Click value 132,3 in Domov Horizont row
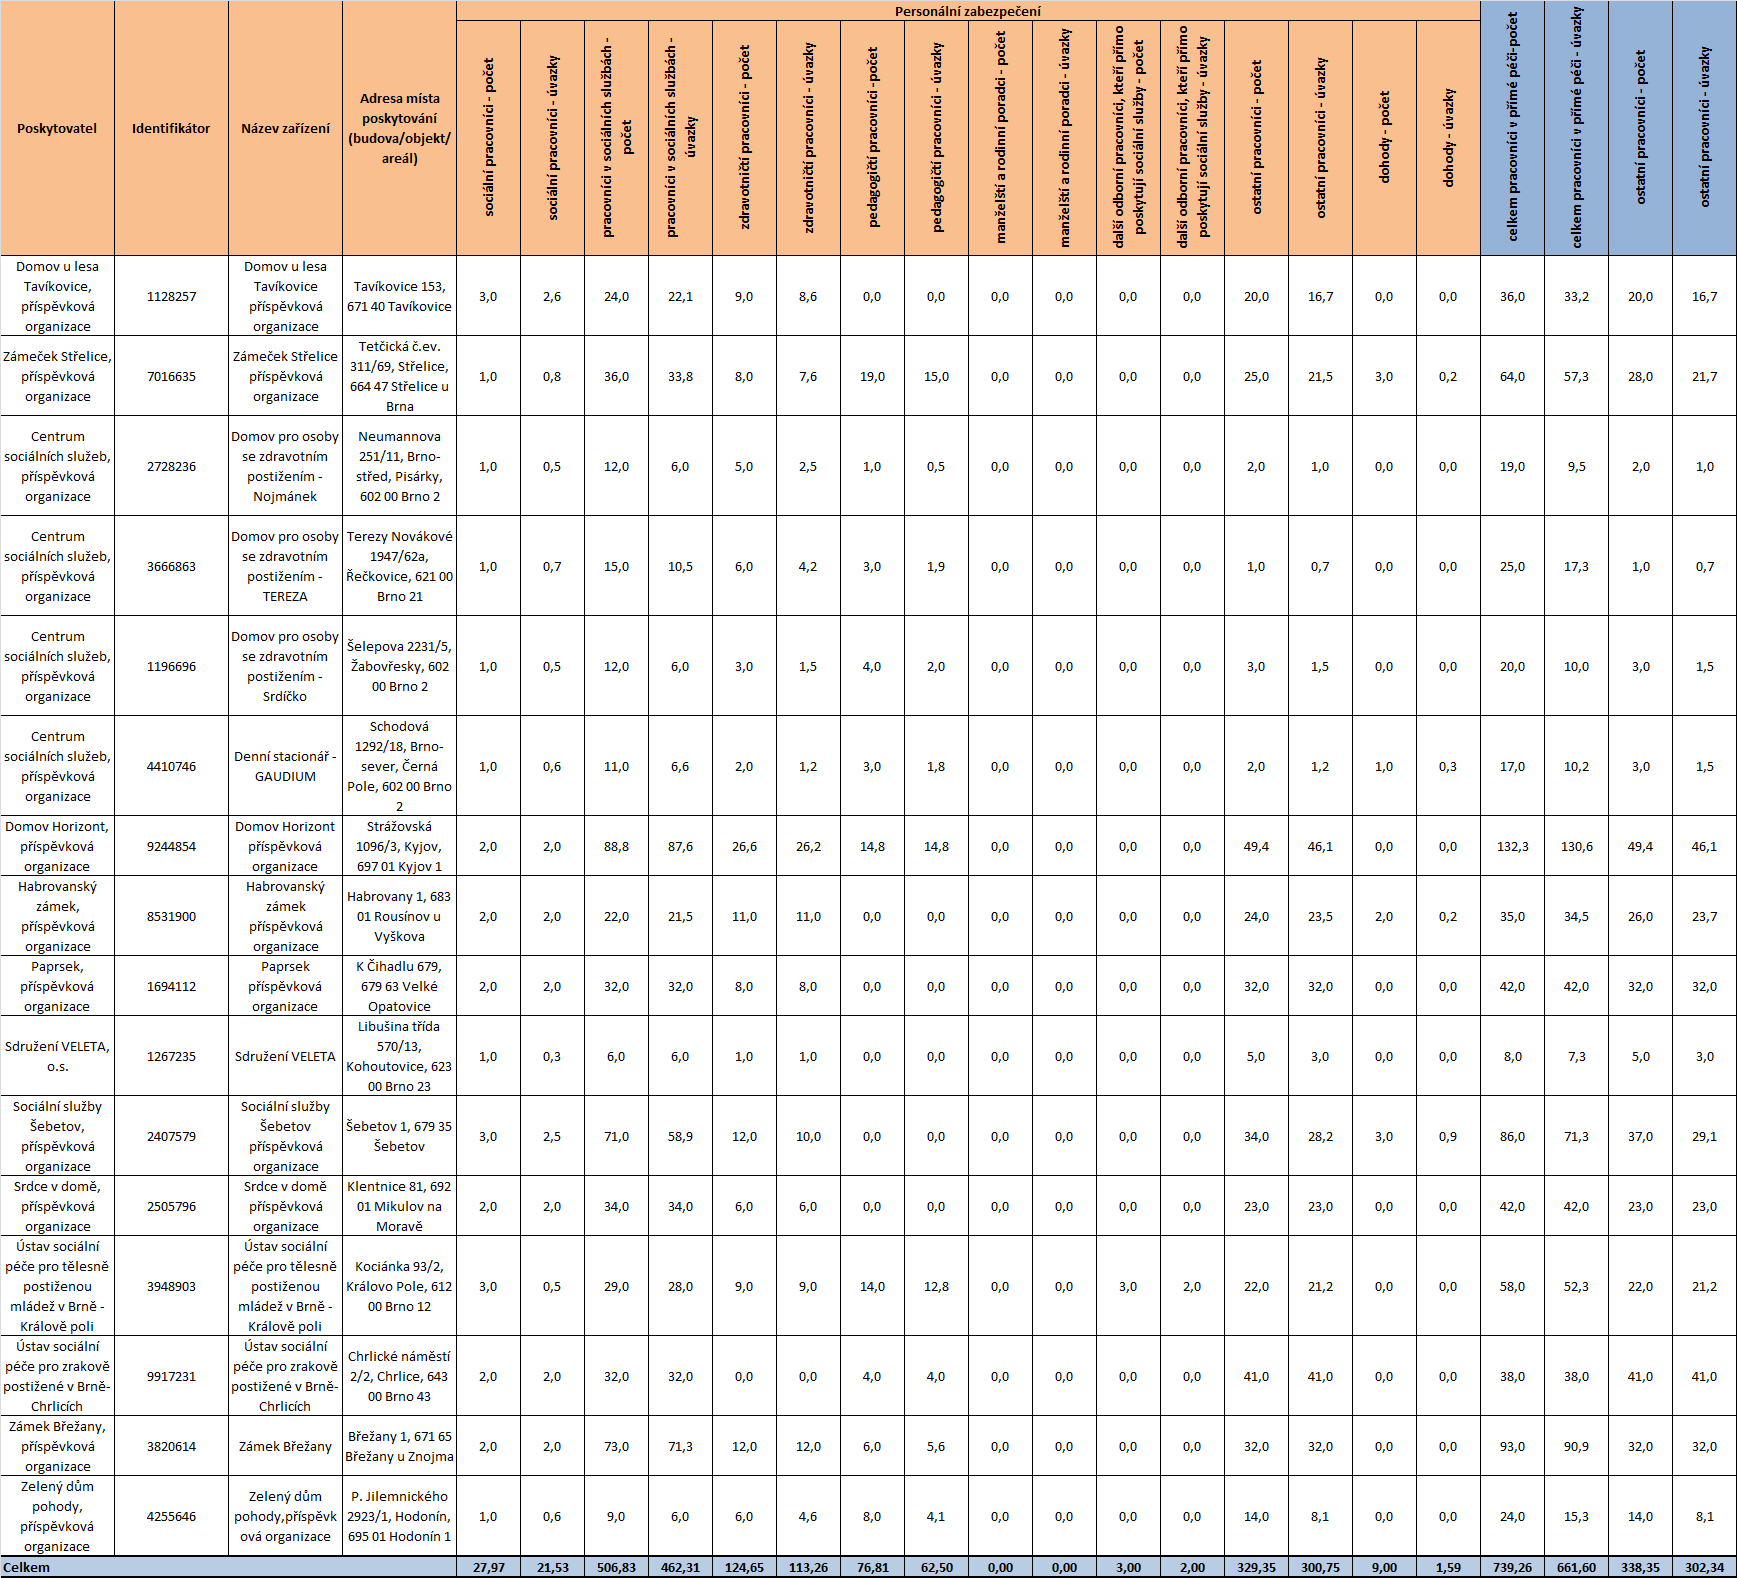Screen dimensions: 1737x1578 tap(1512, 846)
